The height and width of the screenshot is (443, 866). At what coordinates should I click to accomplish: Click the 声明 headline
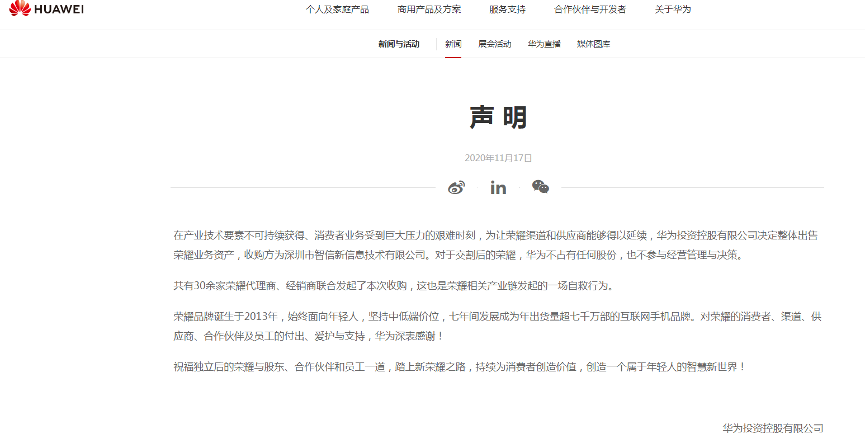pos(498,117)
